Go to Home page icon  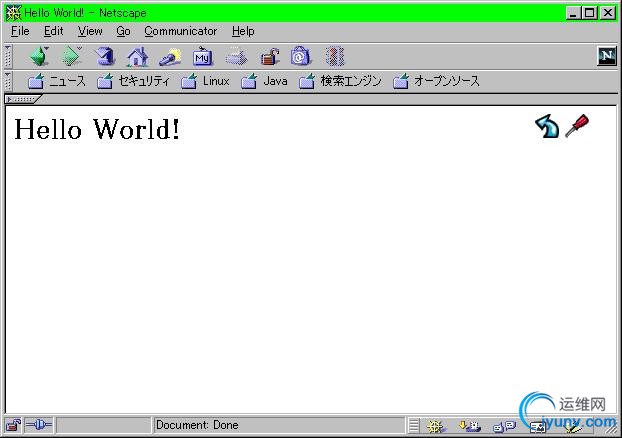(137, 57)
